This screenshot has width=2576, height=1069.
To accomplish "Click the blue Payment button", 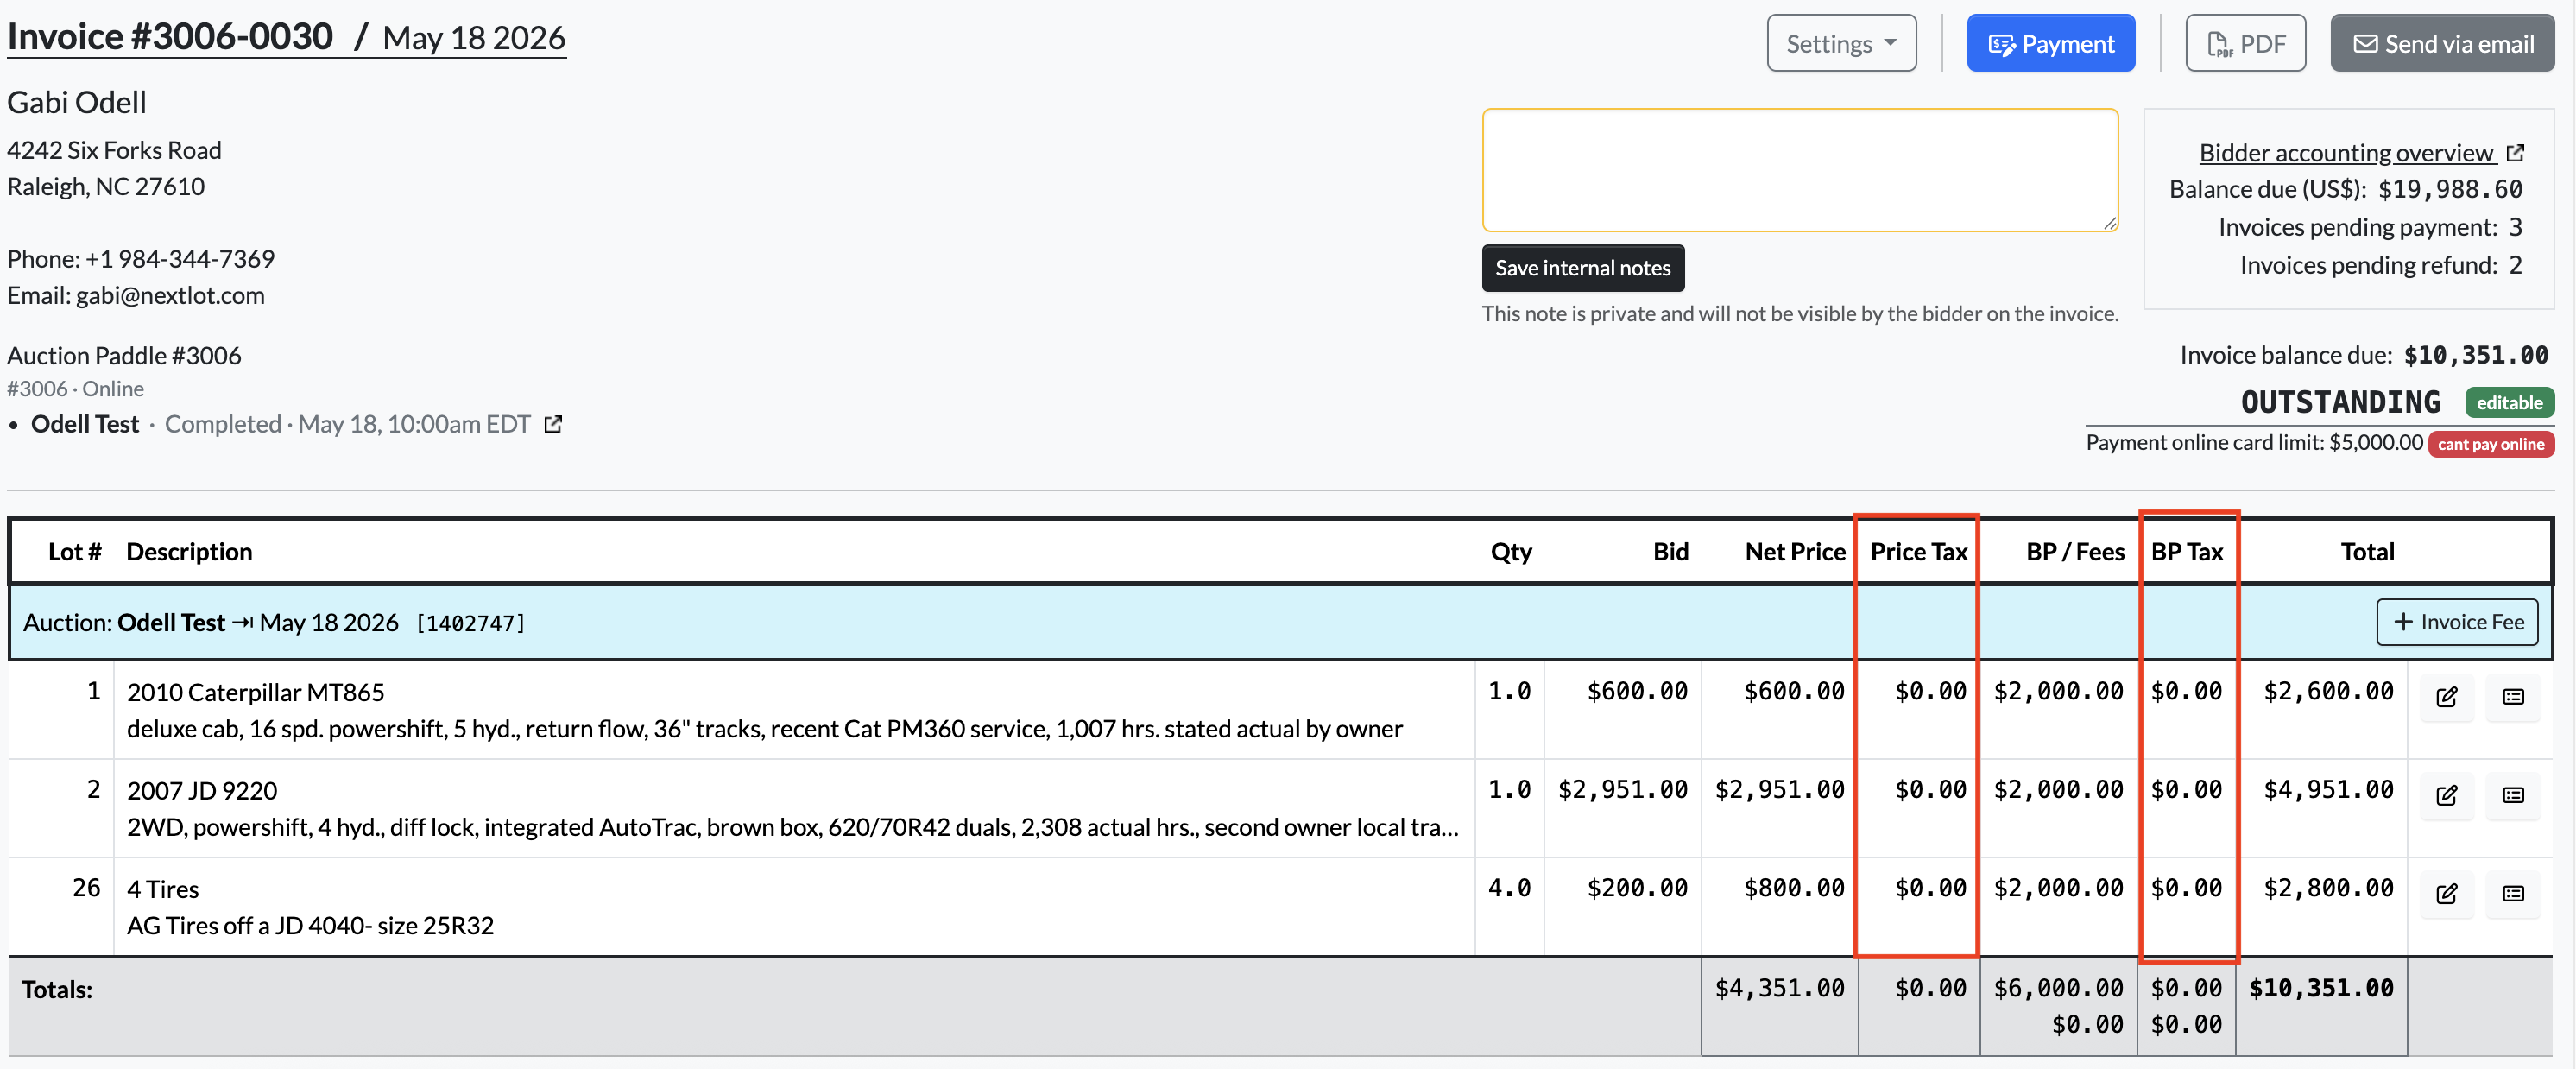I will coord(2050,43).
